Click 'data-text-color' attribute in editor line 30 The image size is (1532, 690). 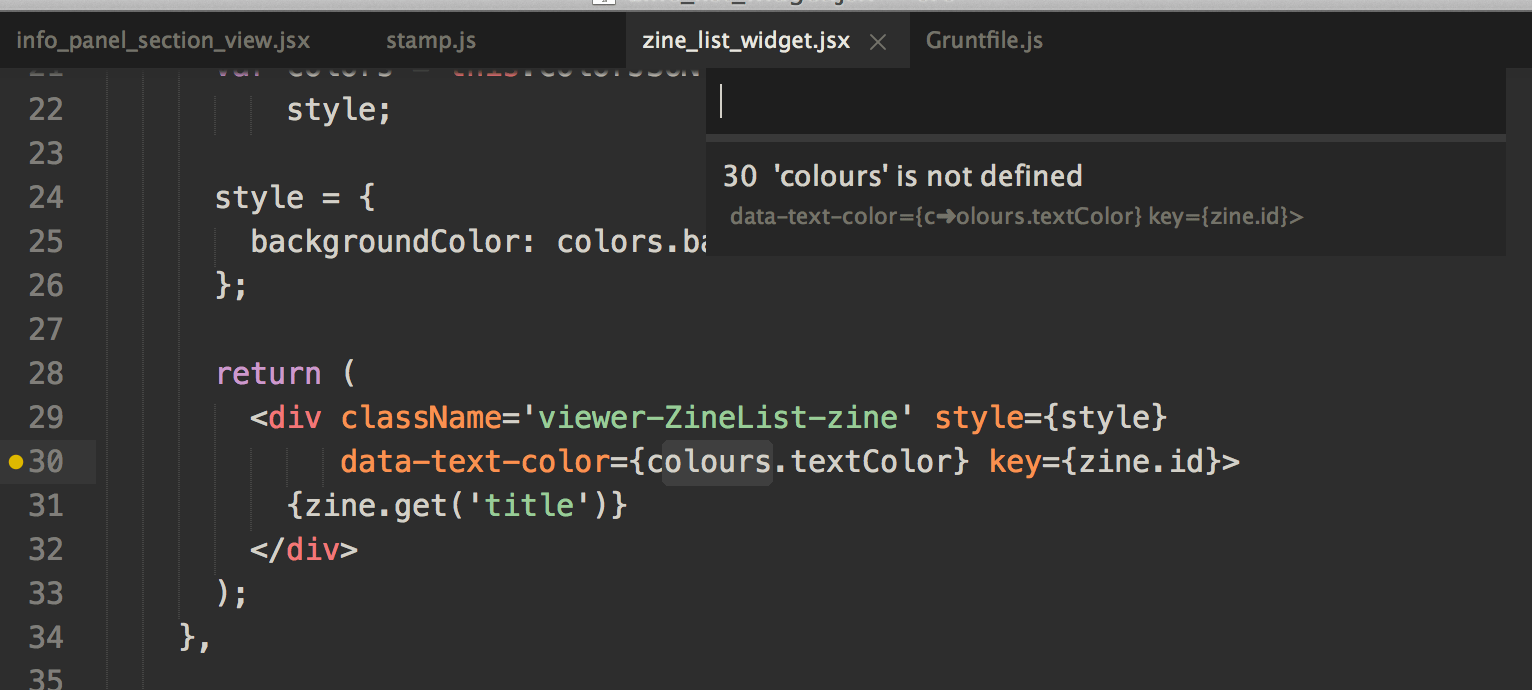pyautogui.click(x=475, y=462)
